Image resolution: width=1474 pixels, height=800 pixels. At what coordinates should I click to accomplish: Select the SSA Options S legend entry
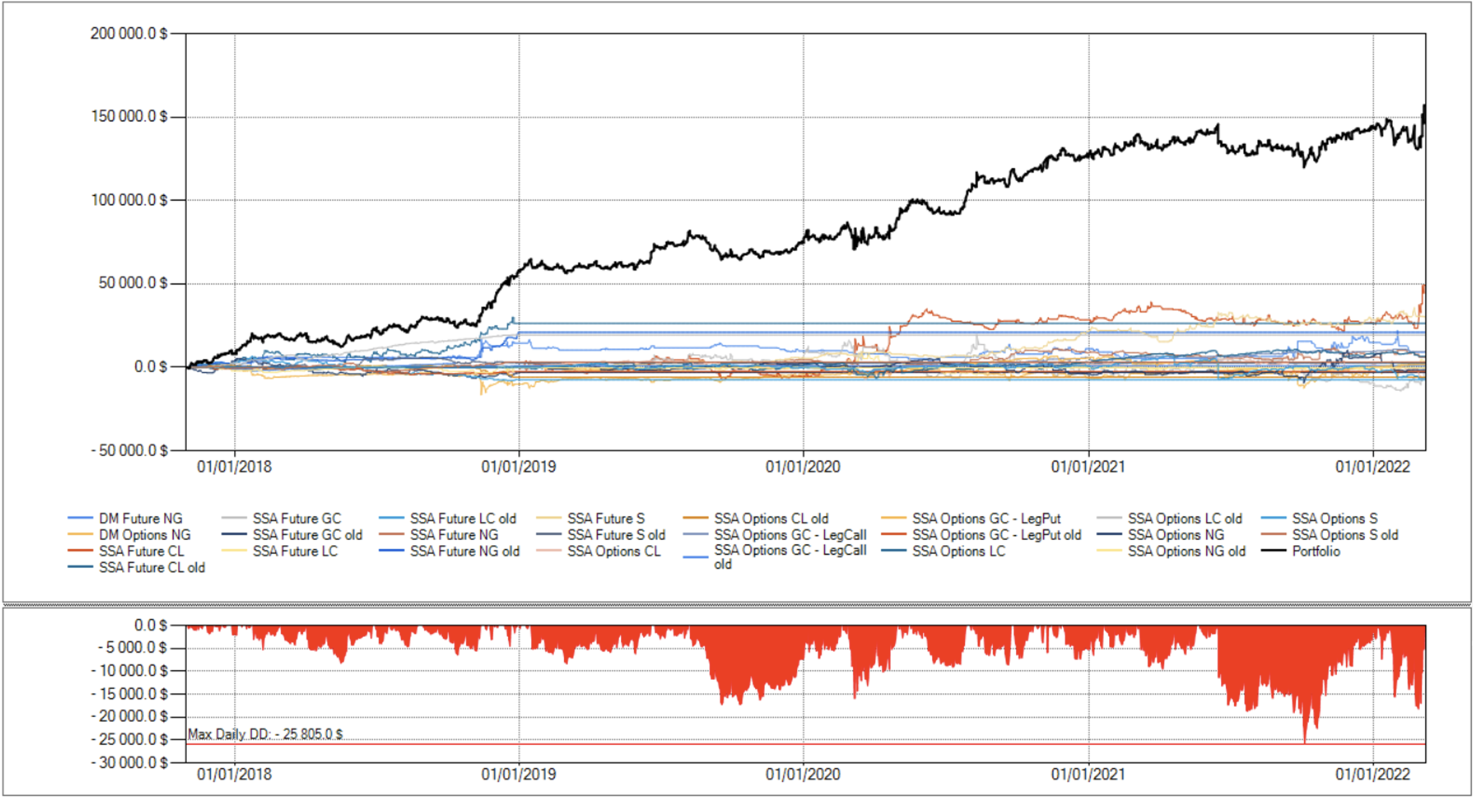click(x=1334, y=519)
